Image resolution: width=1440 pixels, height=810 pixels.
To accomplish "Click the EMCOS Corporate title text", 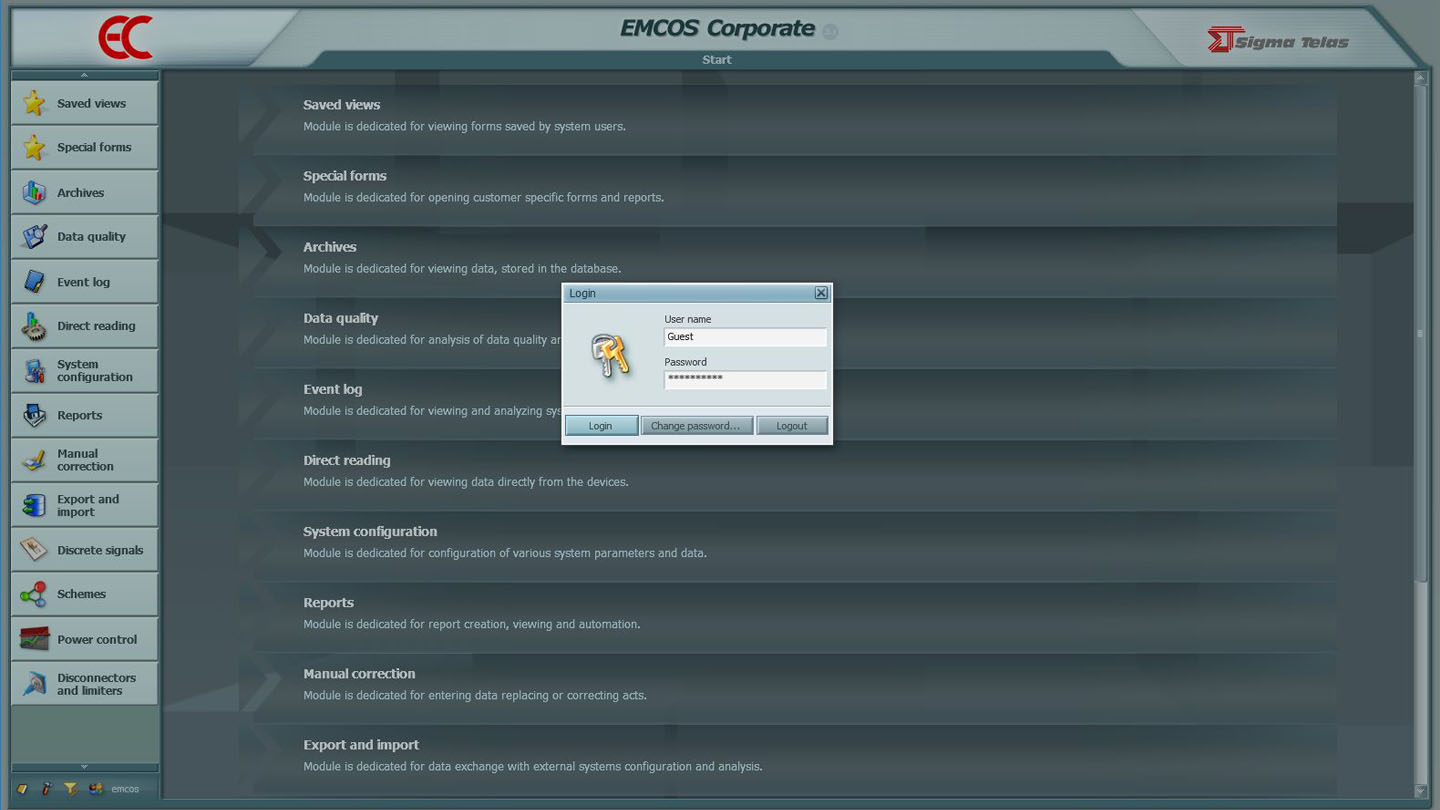I will click(717, 29).
